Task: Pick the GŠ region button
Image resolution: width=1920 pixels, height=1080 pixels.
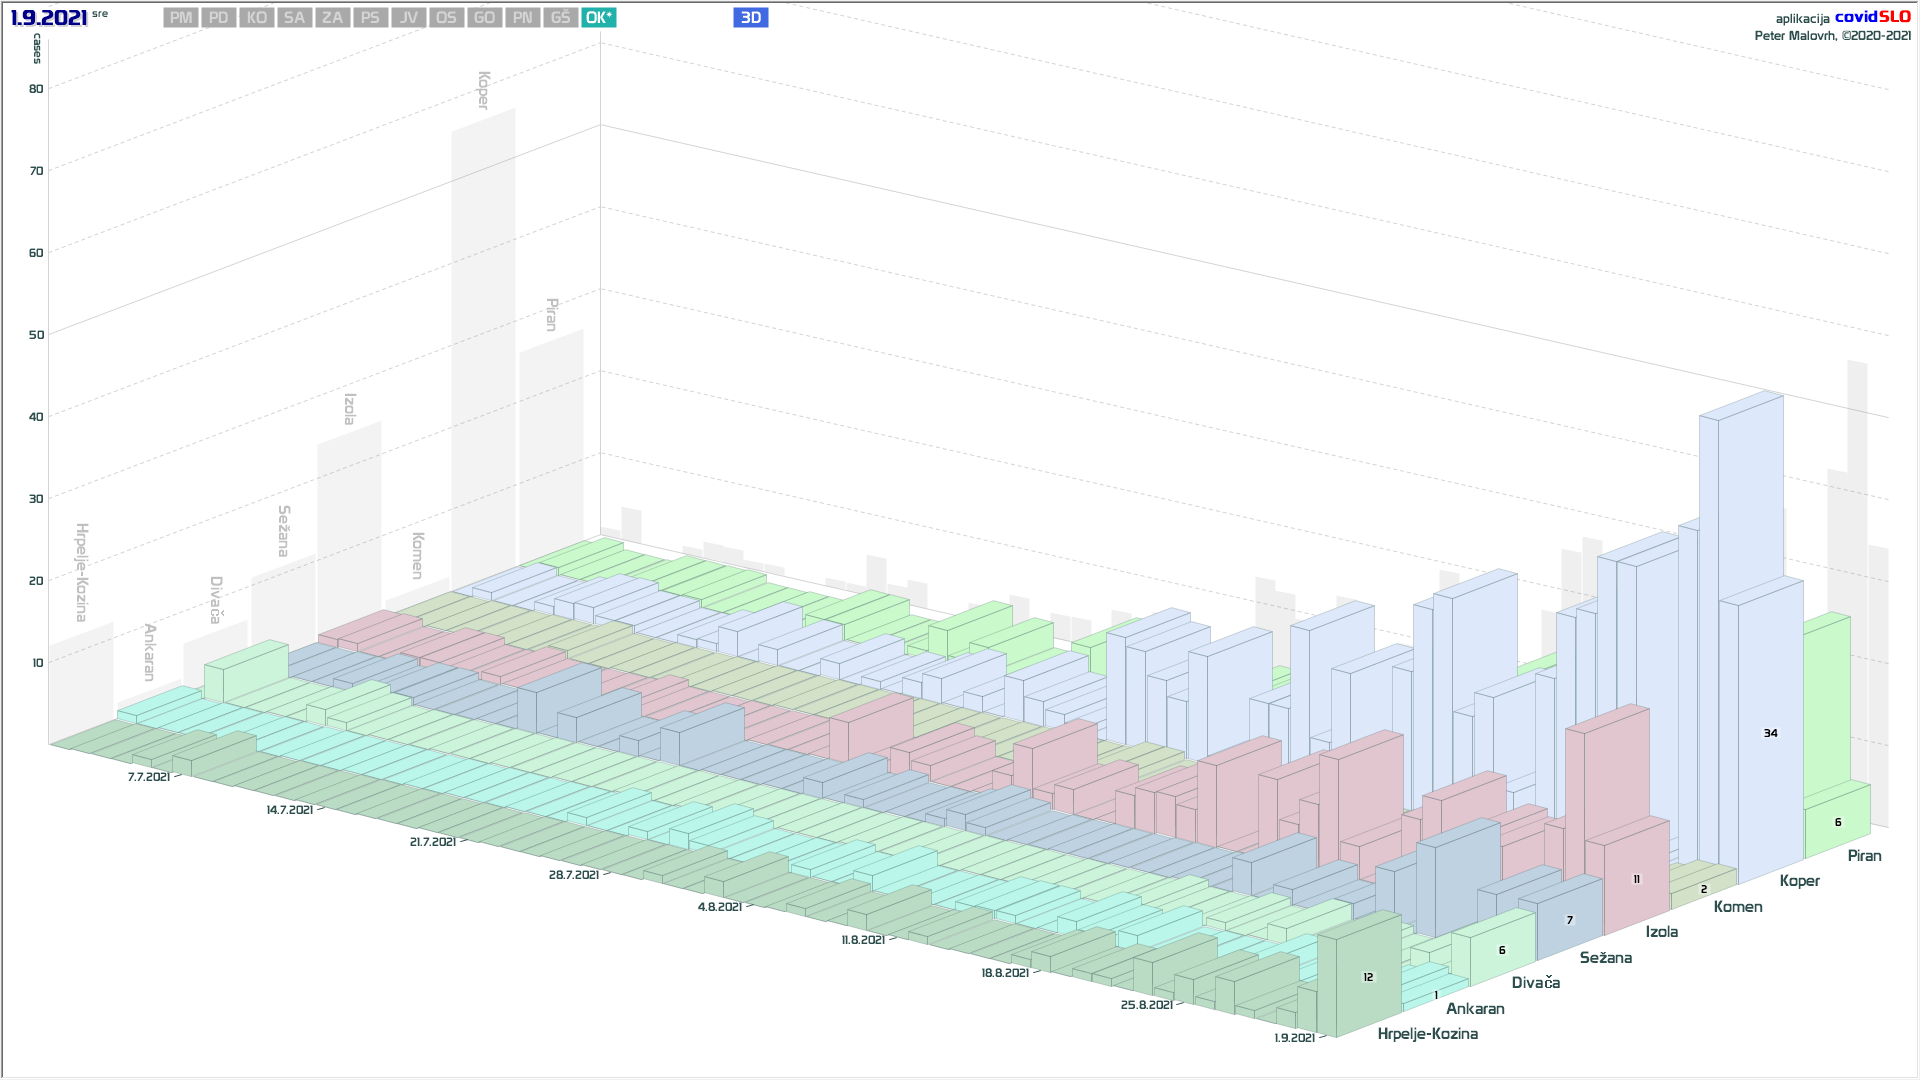Action: [x=560, y=18]
